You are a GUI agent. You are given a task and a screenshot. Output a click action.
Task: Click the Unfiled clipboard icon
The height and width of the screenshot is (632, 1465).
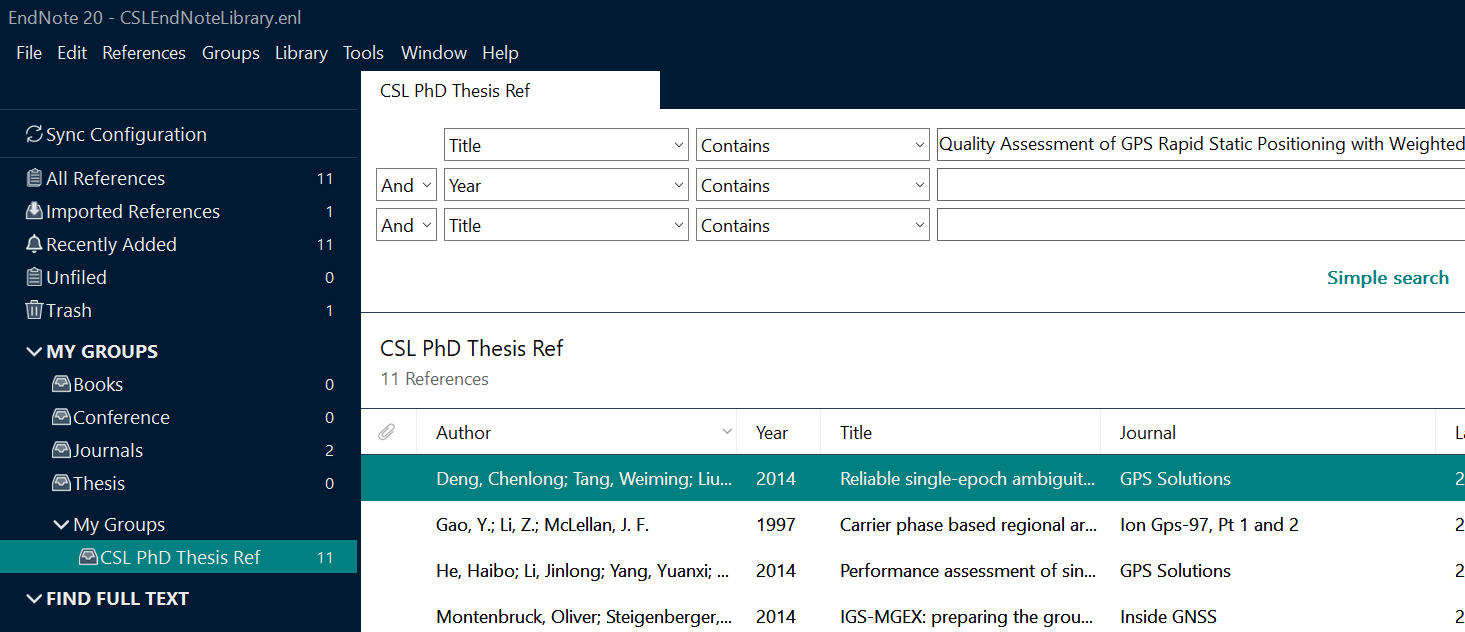pyautogui.click(x=34, y=277)
